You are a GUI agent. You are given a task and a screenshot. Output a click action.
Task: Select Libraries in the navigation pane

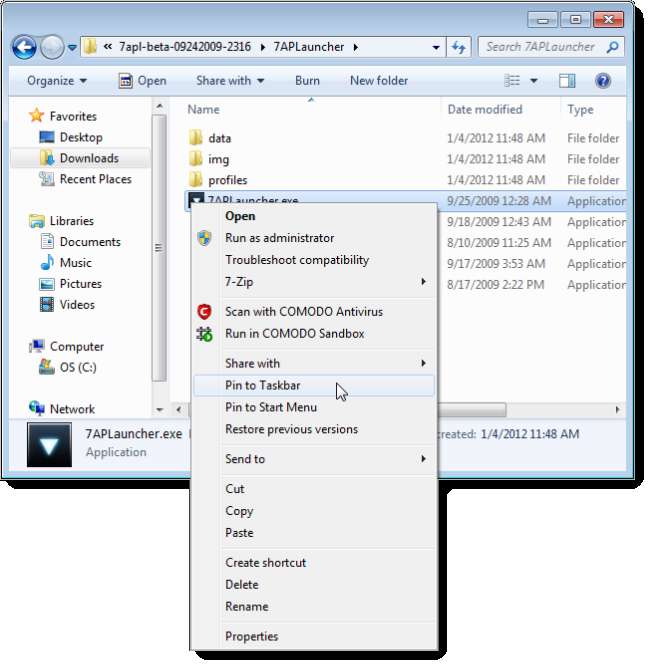tap(71, 221)
